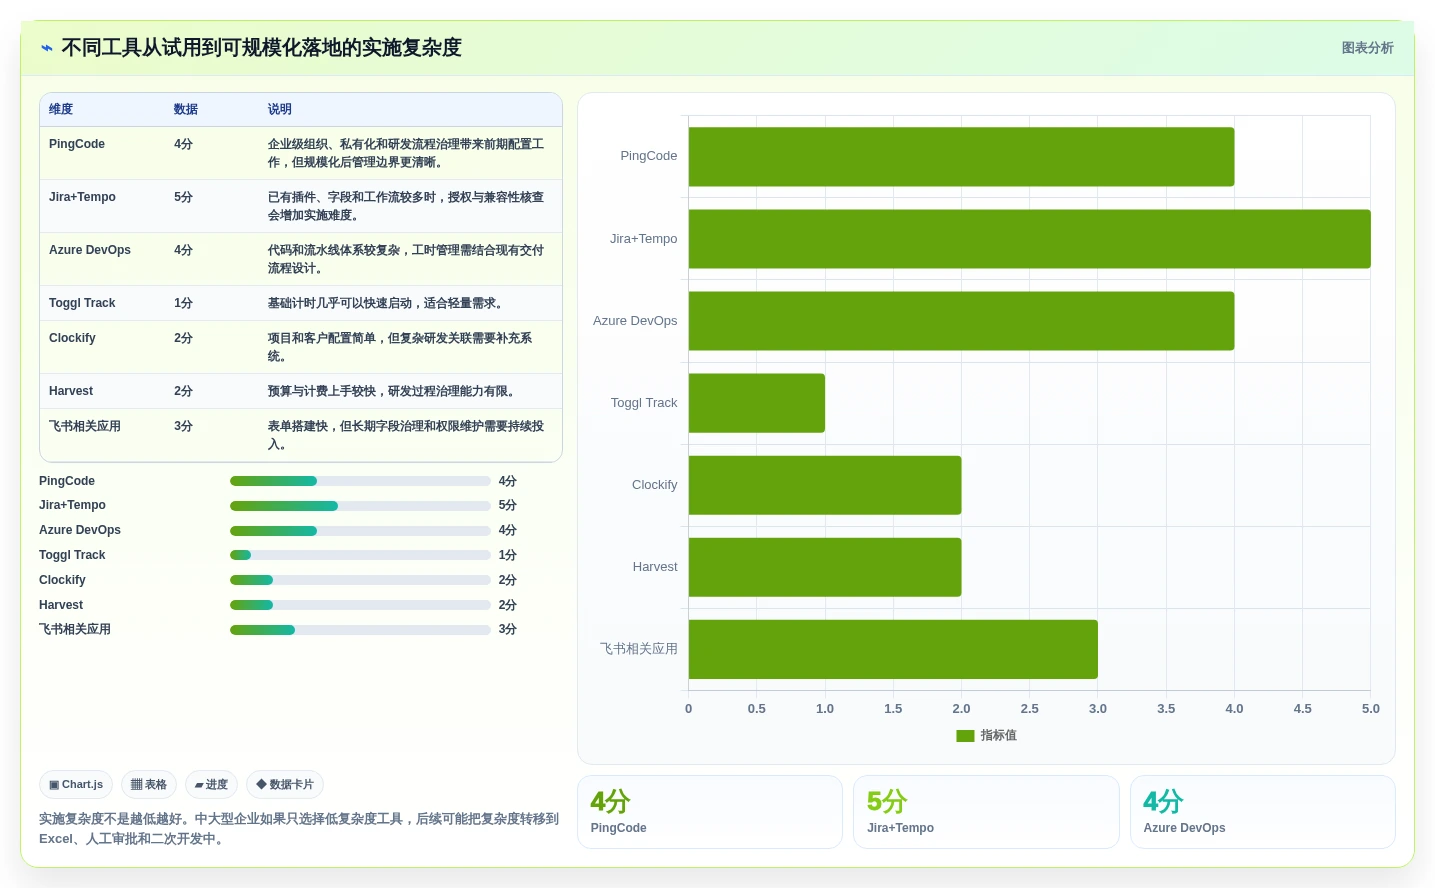Screen dimensions: 1435x888
Task: Select the 数据卡片 tag chip
Action: tap(285, 785)
